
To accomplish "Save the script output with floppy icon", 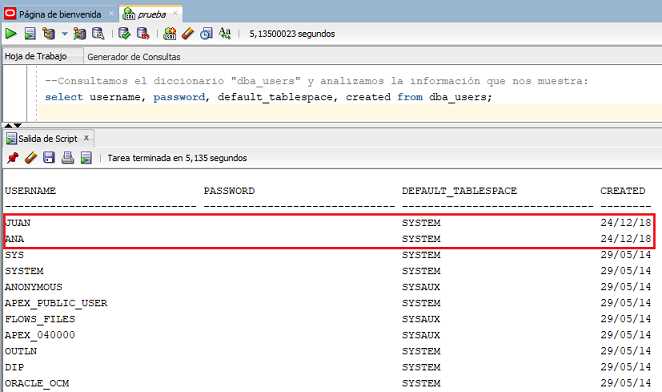I will pos(49,158).
